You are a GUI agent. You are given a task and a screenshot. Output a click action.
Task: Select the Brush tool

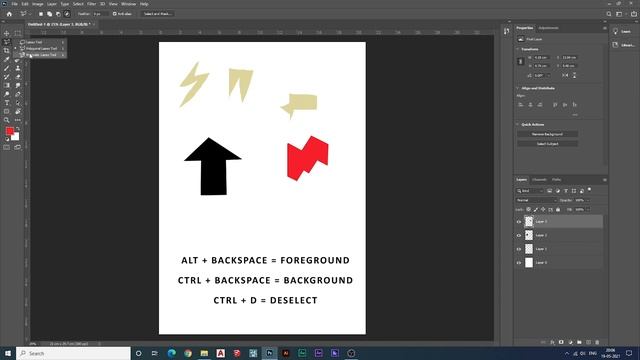coord(7,68)
